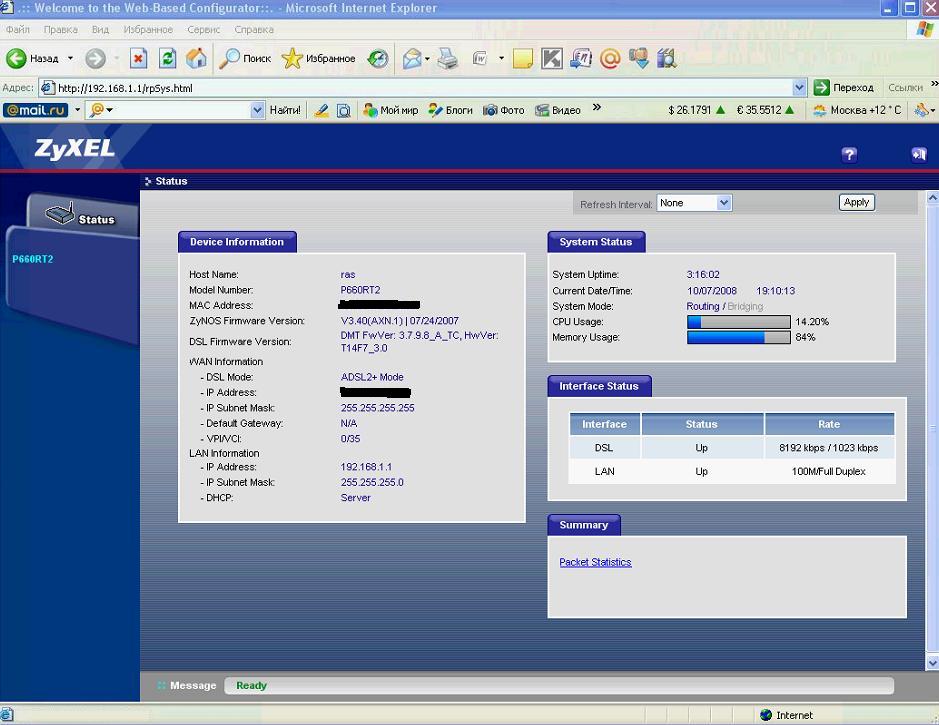
Task: Refresh the page using the green arrows icon
Action: (x=168, y=59)
